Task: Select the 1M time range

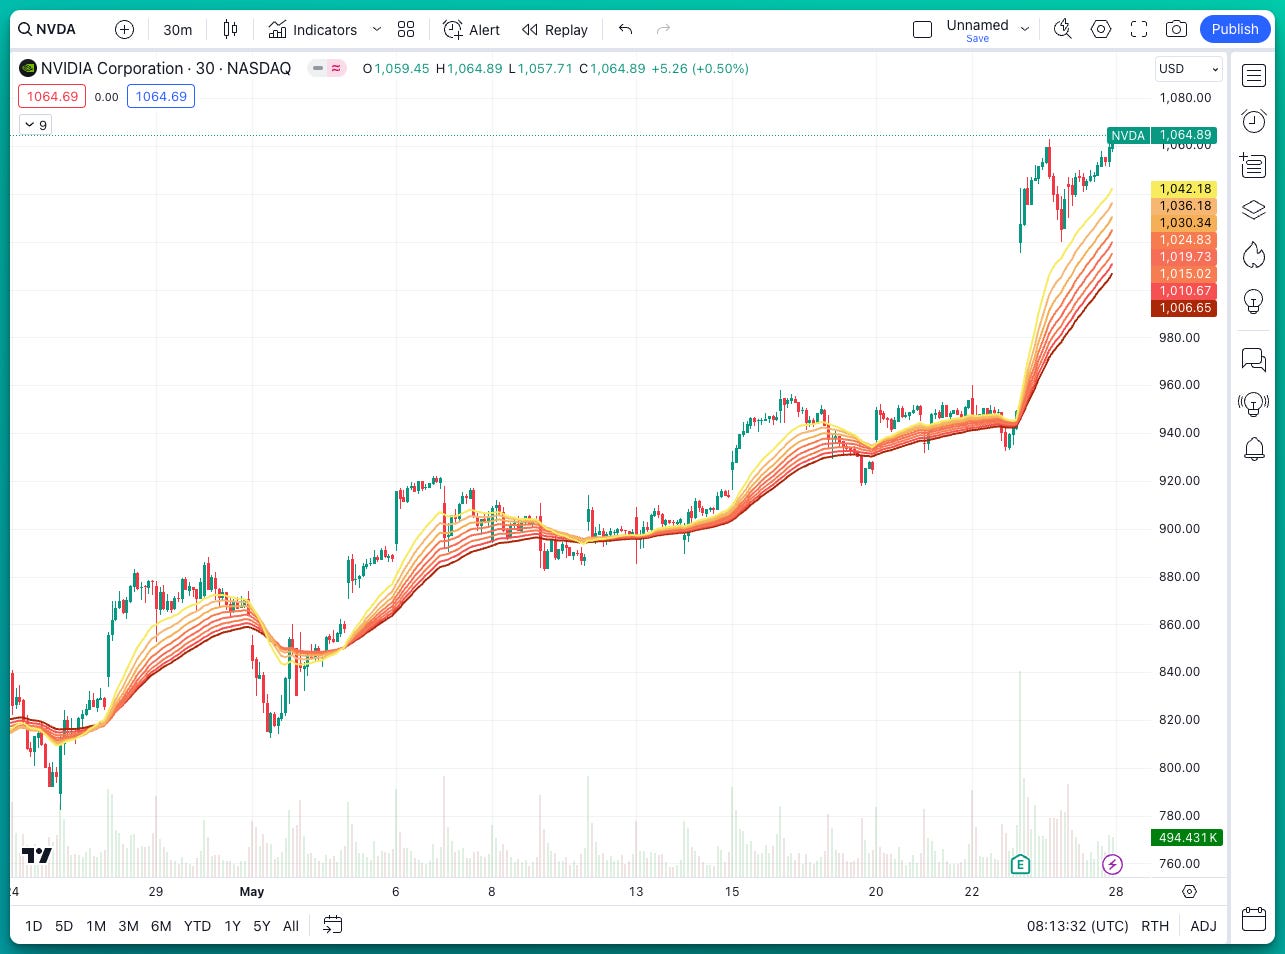Action: pyautogui.click(x=96, y=926)
